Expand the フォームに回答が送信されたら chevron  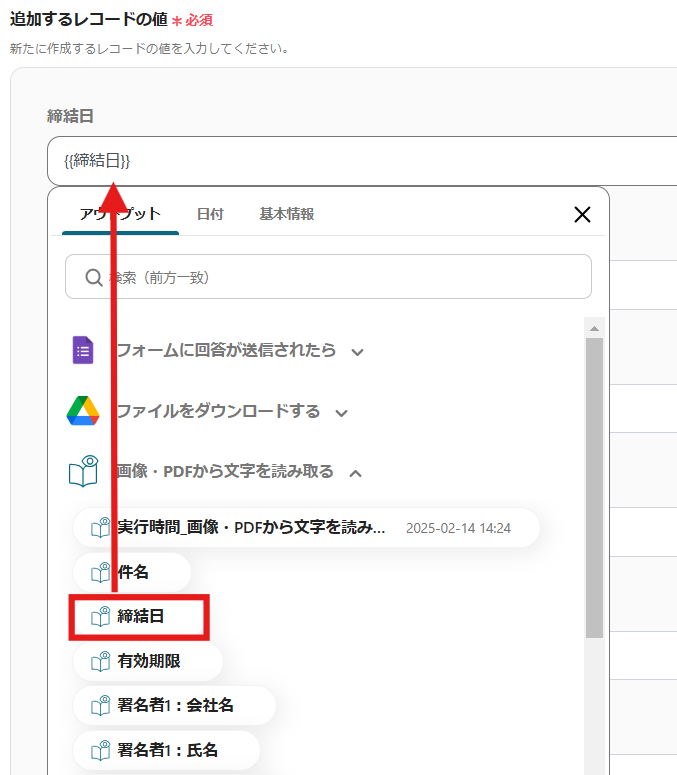[x=357, y=352]
